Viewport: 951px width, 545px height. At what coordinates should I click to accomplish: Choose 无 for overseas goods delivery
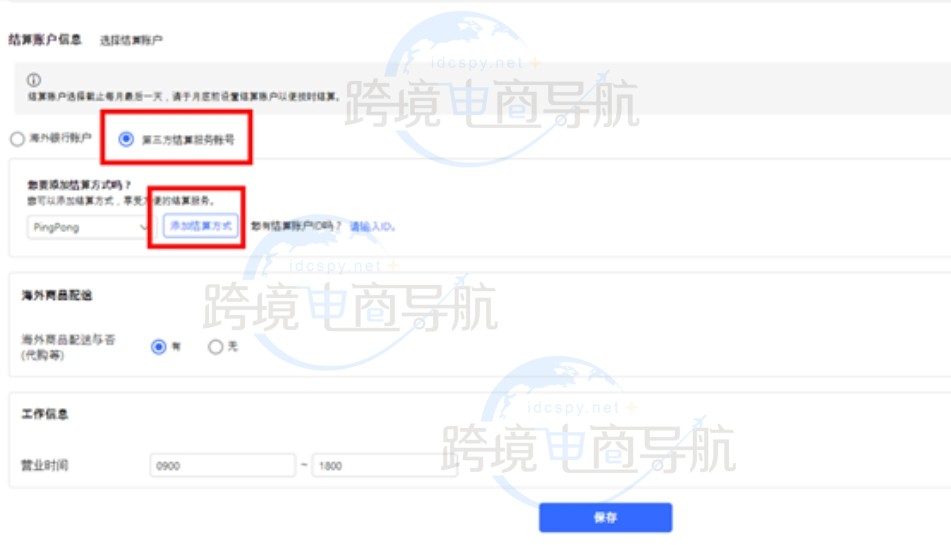(215, 347)
